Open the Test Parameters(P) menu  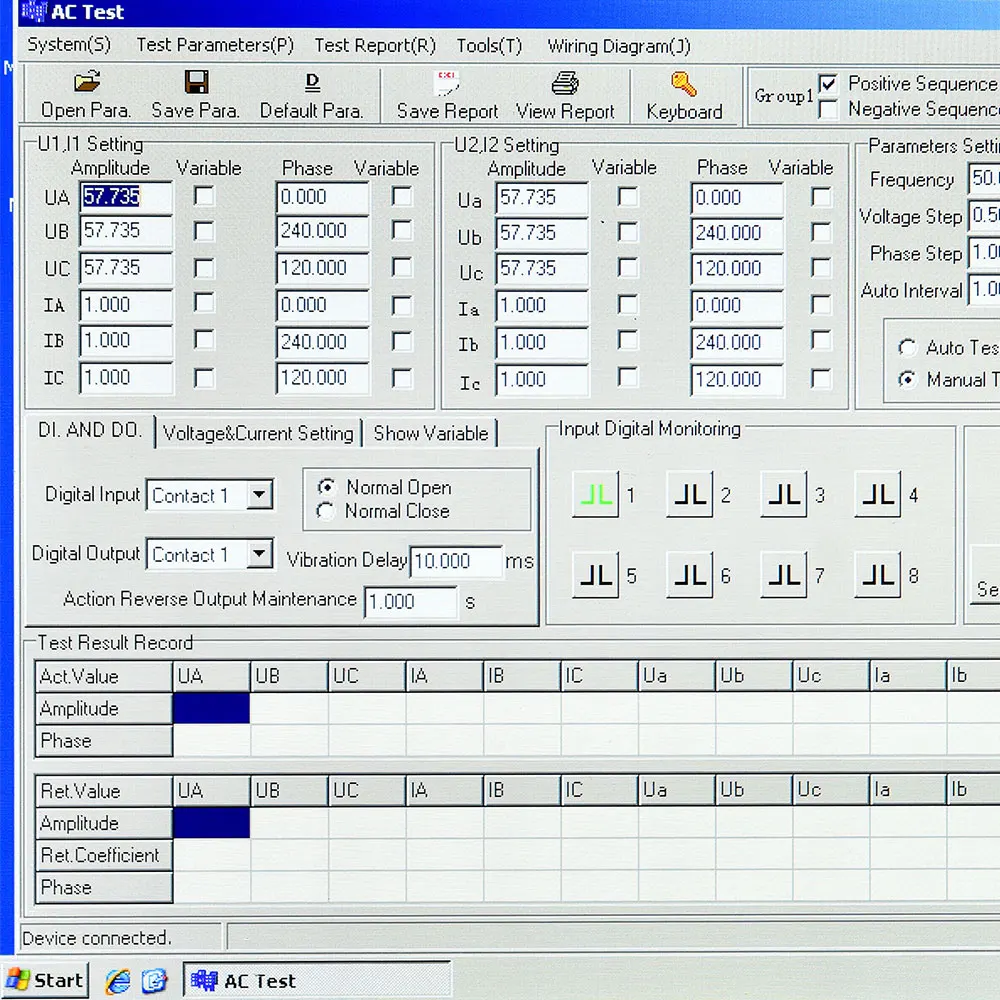[x=214, y=45]
